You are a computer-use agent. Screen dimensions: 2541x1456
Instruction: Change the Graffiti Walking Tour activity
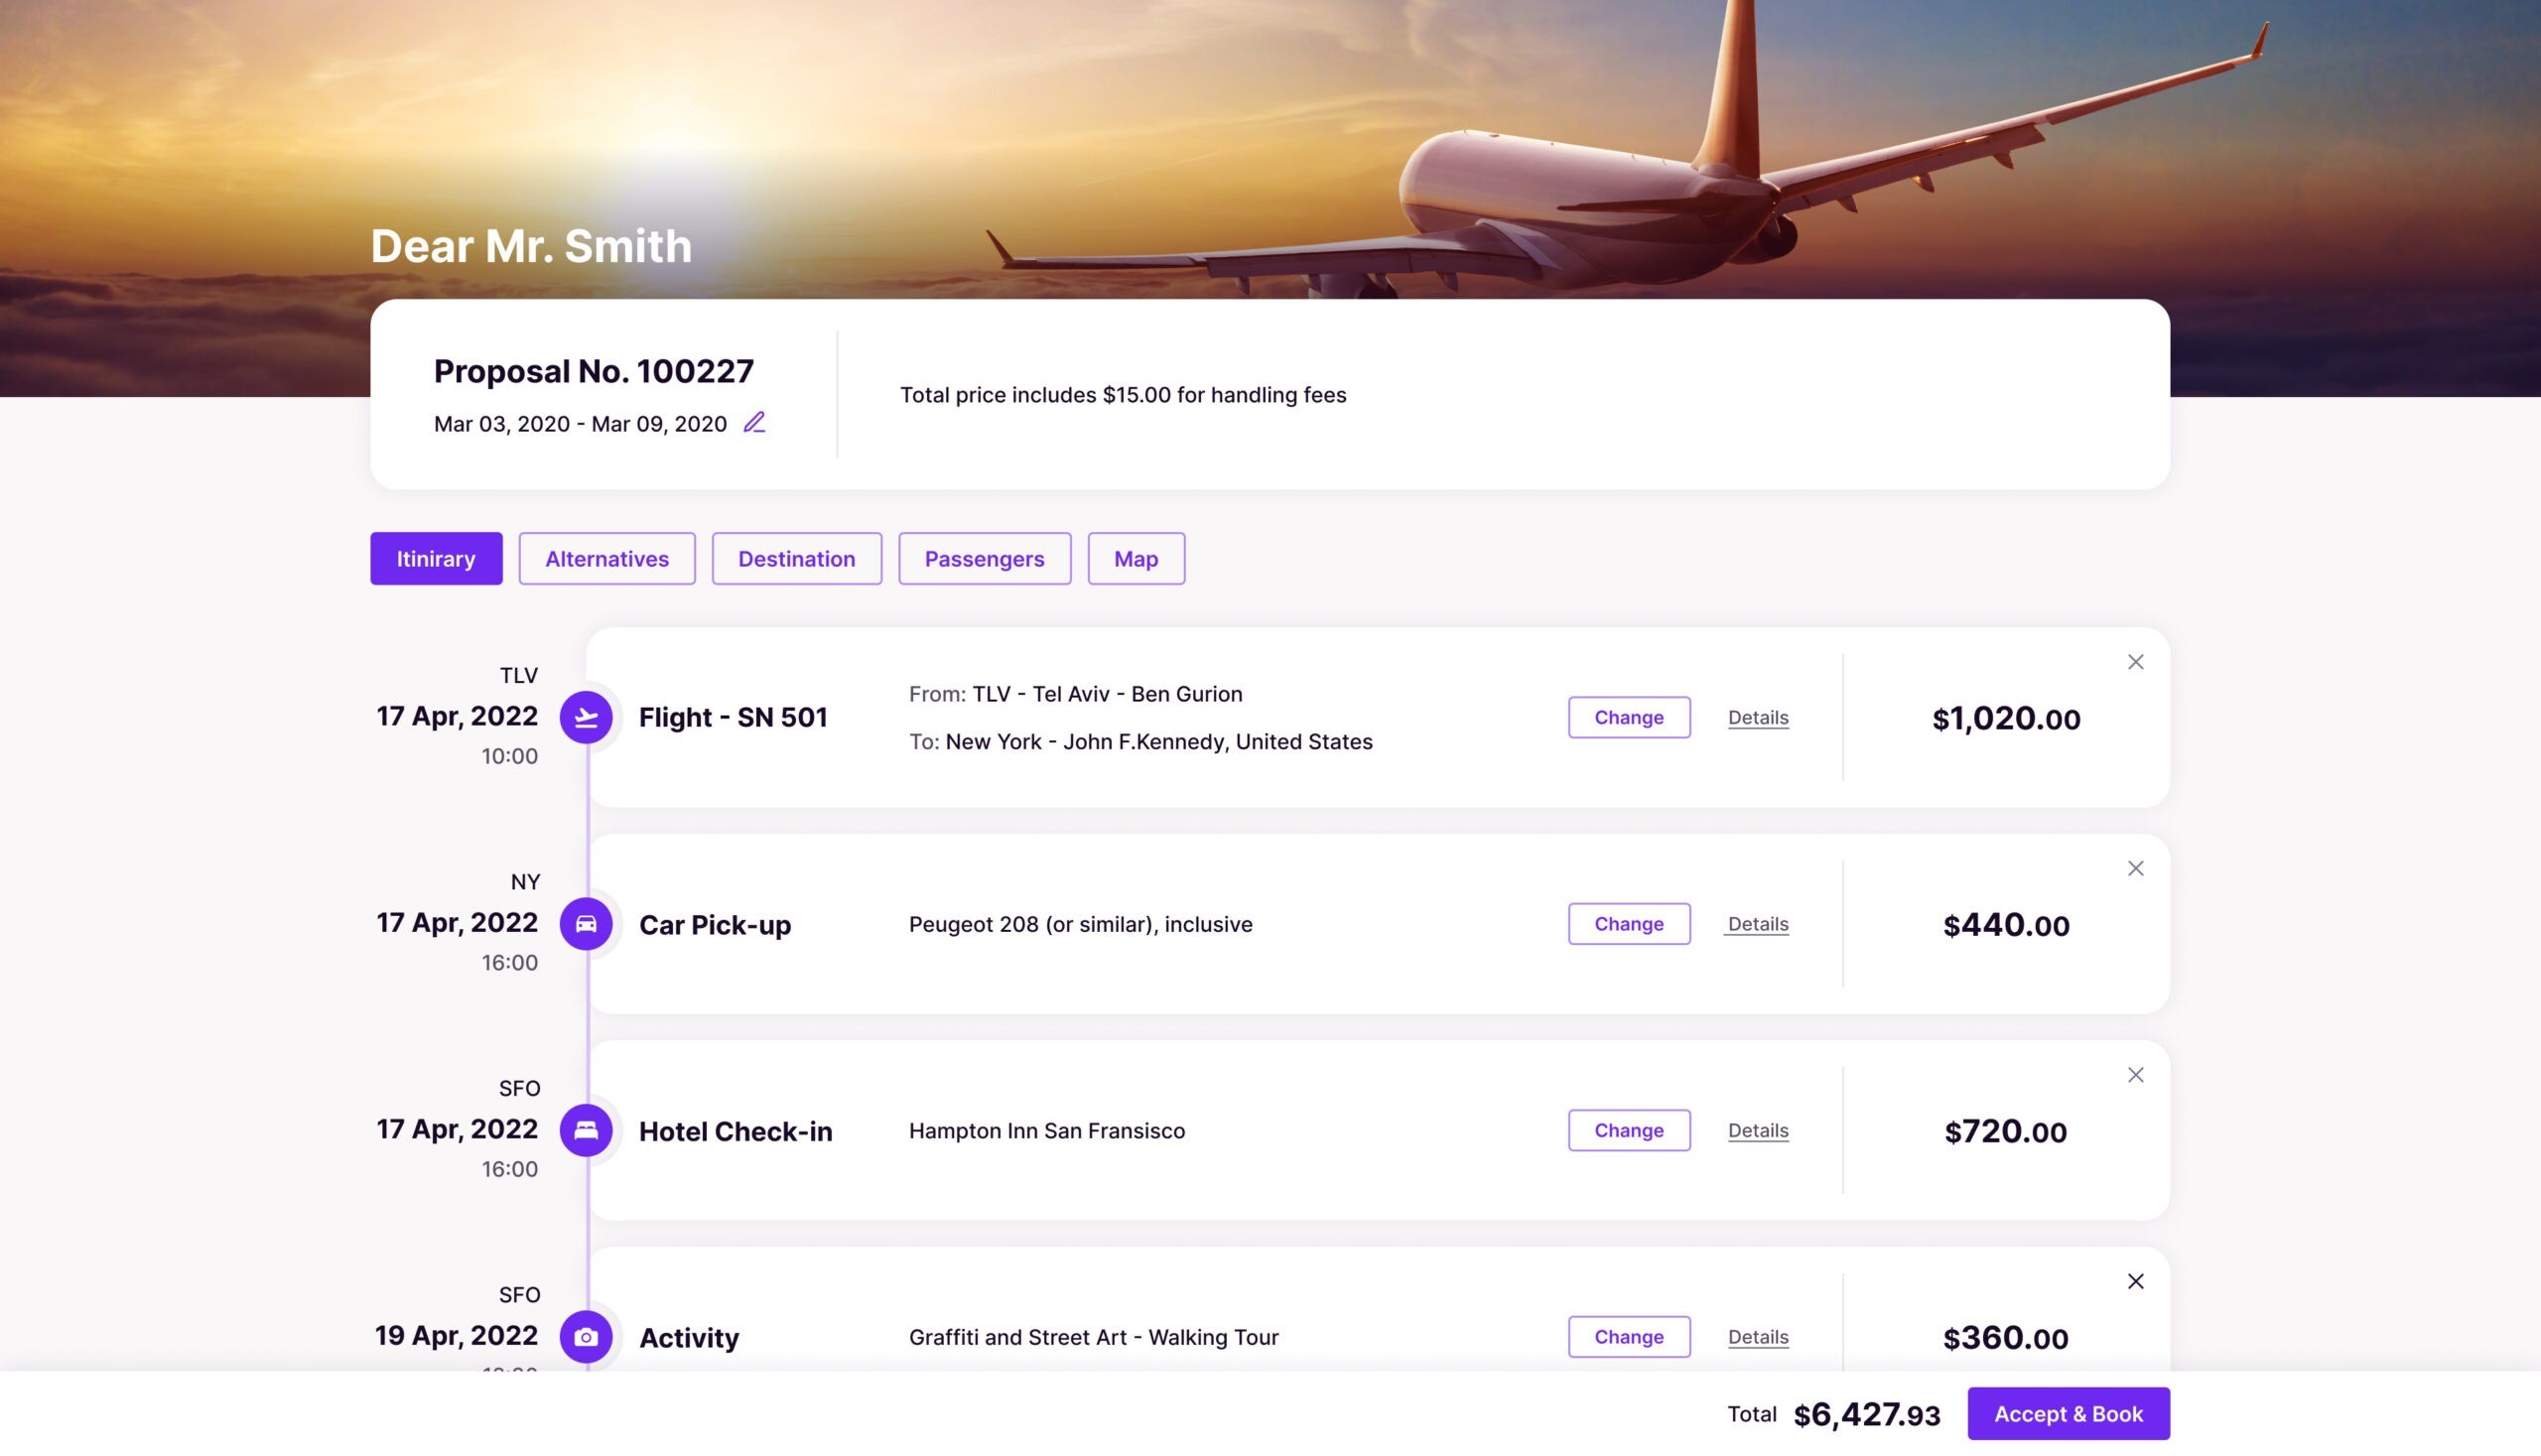coord(1628,1337)
